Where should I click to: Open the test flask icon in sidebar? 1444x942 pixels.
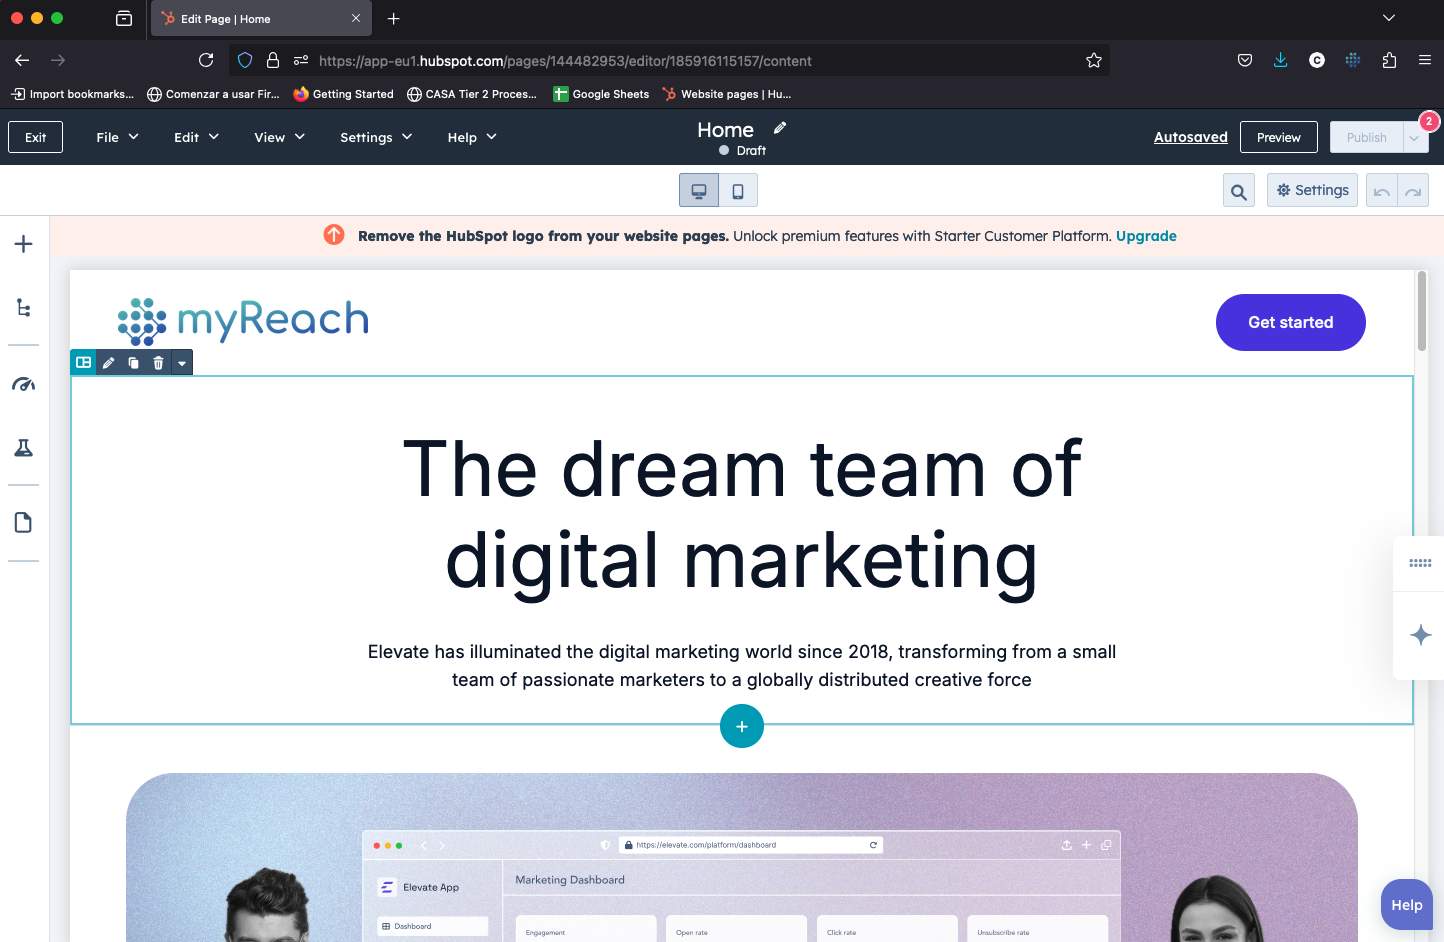[24, 448]
